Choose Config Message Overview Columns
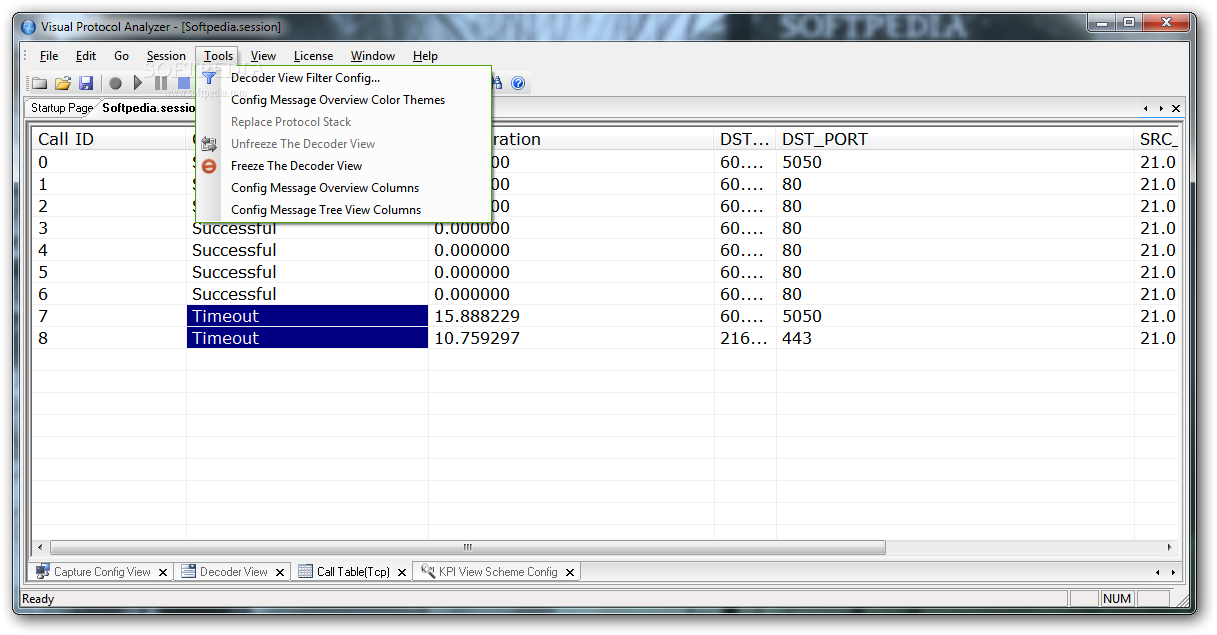 342,188
